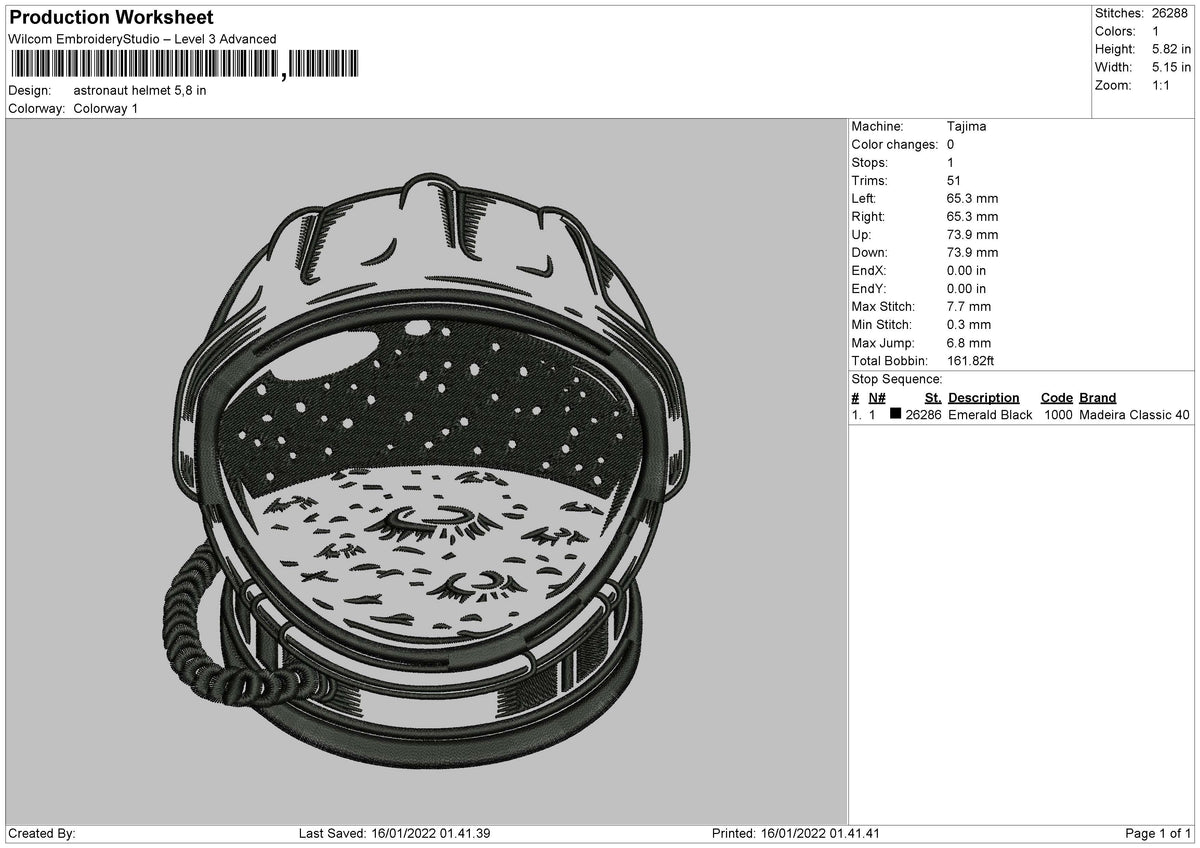Click the astronaut helmet embroidery preview

pyautogui.click(x=425, y=470)
